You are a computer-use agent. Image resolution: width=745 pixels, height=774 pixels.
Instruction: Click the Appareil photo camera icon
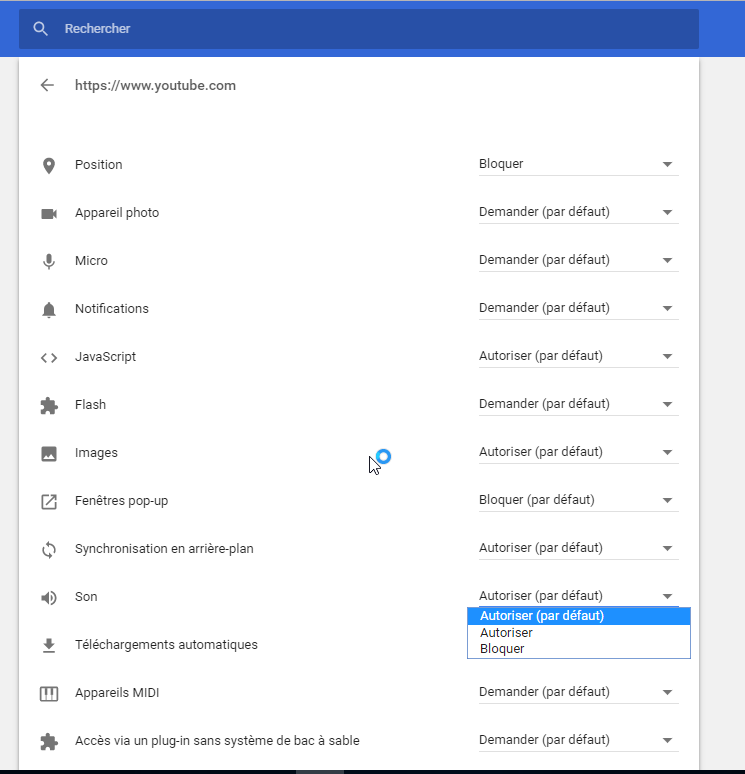[x=48, y=213]
